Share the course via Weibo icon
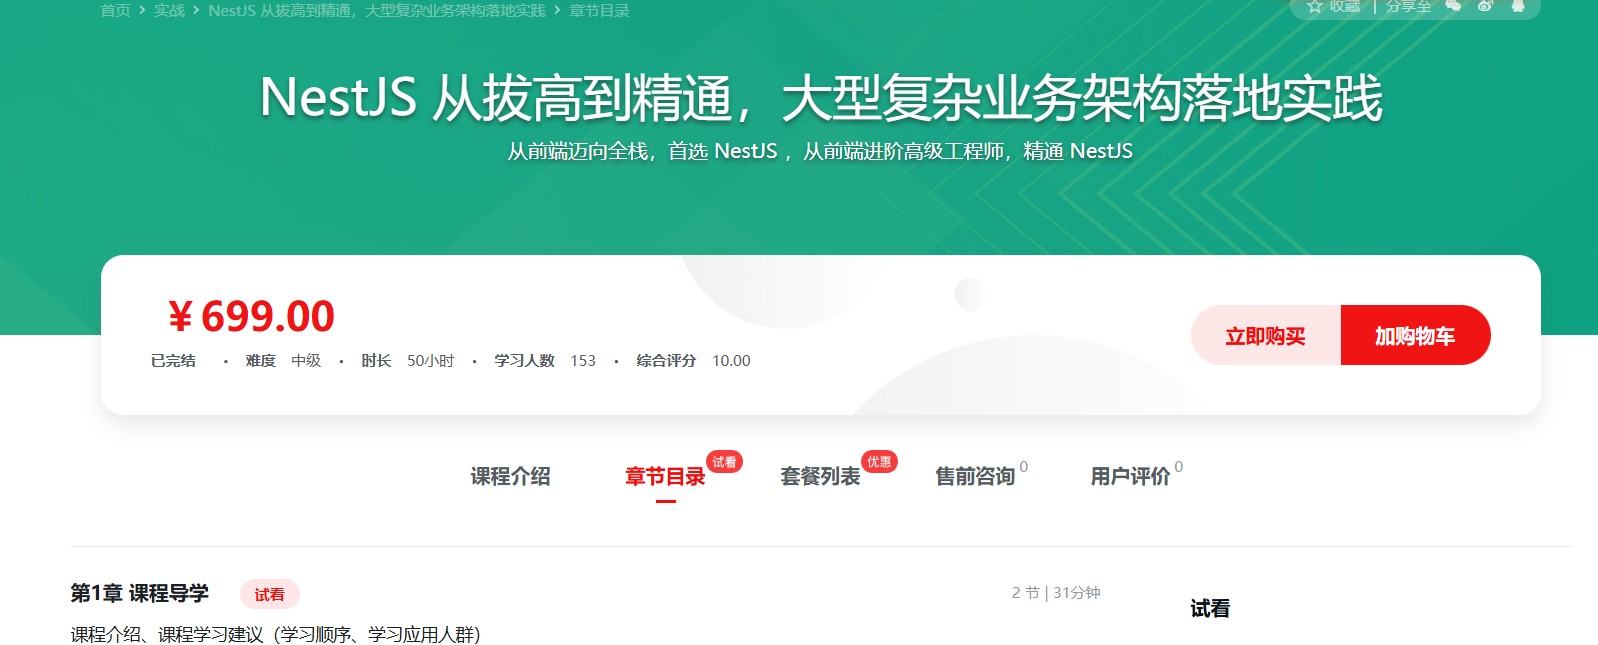Image resolution: width=1598 pixels, height=645 pixels. click(1485, 5)
